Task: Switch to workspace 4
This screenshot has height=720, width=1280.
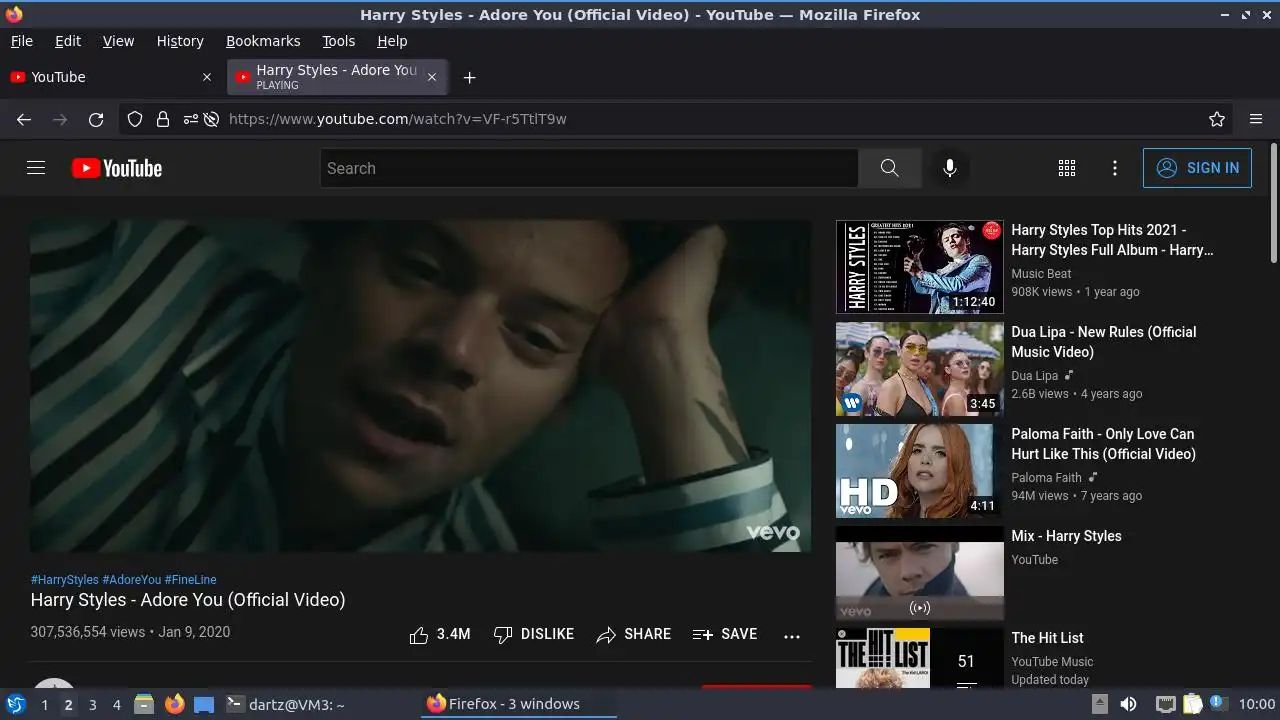Action: (x=117, y=705)
